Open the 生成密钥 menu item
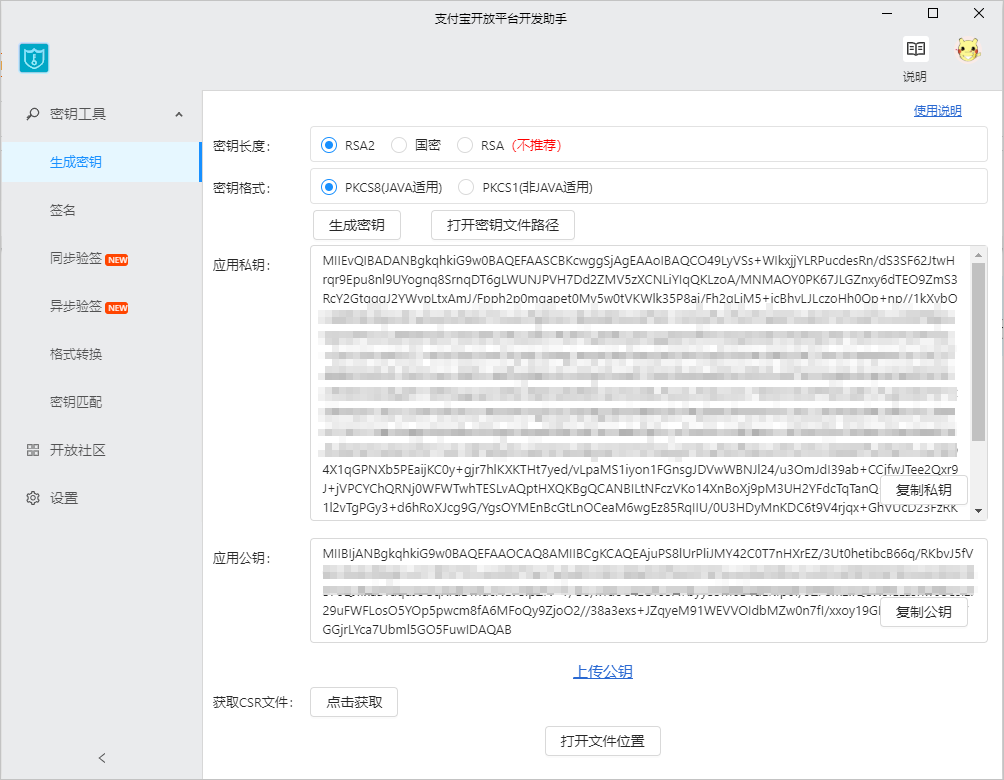Screen dimensions: 1004x780 point(101,162)
